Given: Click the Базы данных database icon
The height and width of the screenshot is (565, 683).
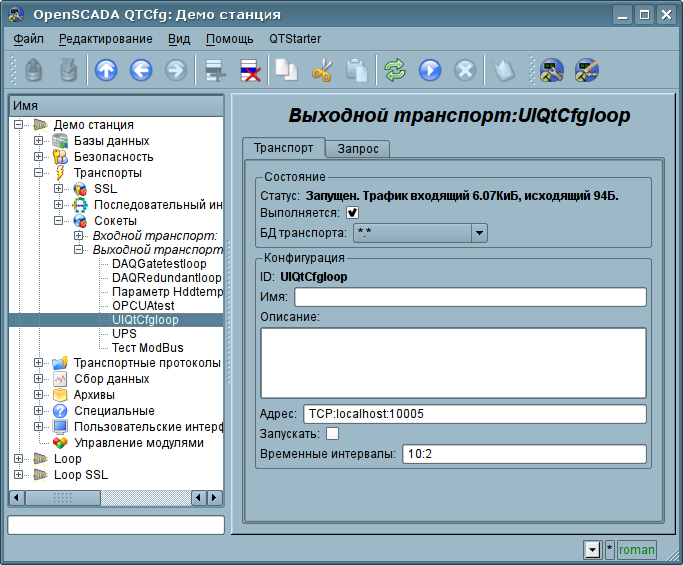Looking at the screenshot, I should click(60, 141).
